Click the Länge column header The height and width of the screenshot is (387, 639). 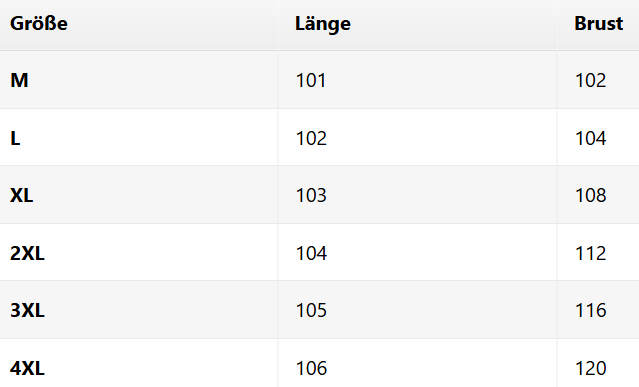[323, 24]
